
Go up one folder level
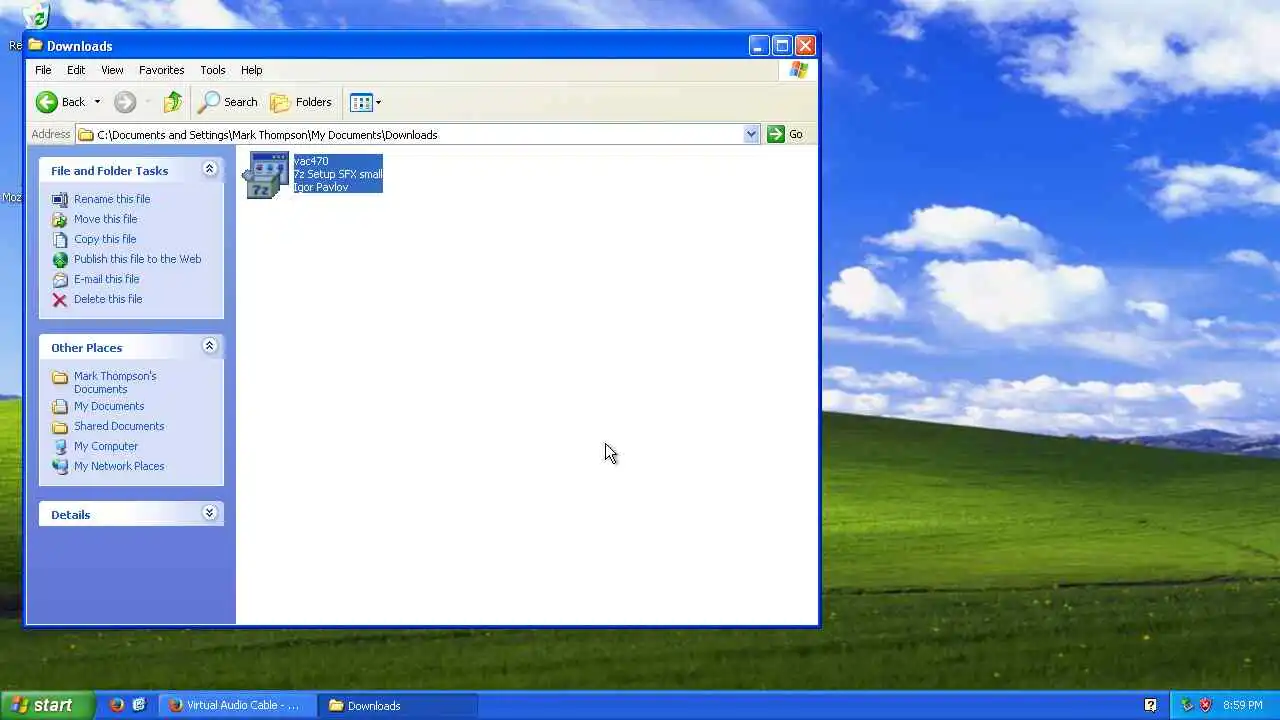click(x=173, y=102)
